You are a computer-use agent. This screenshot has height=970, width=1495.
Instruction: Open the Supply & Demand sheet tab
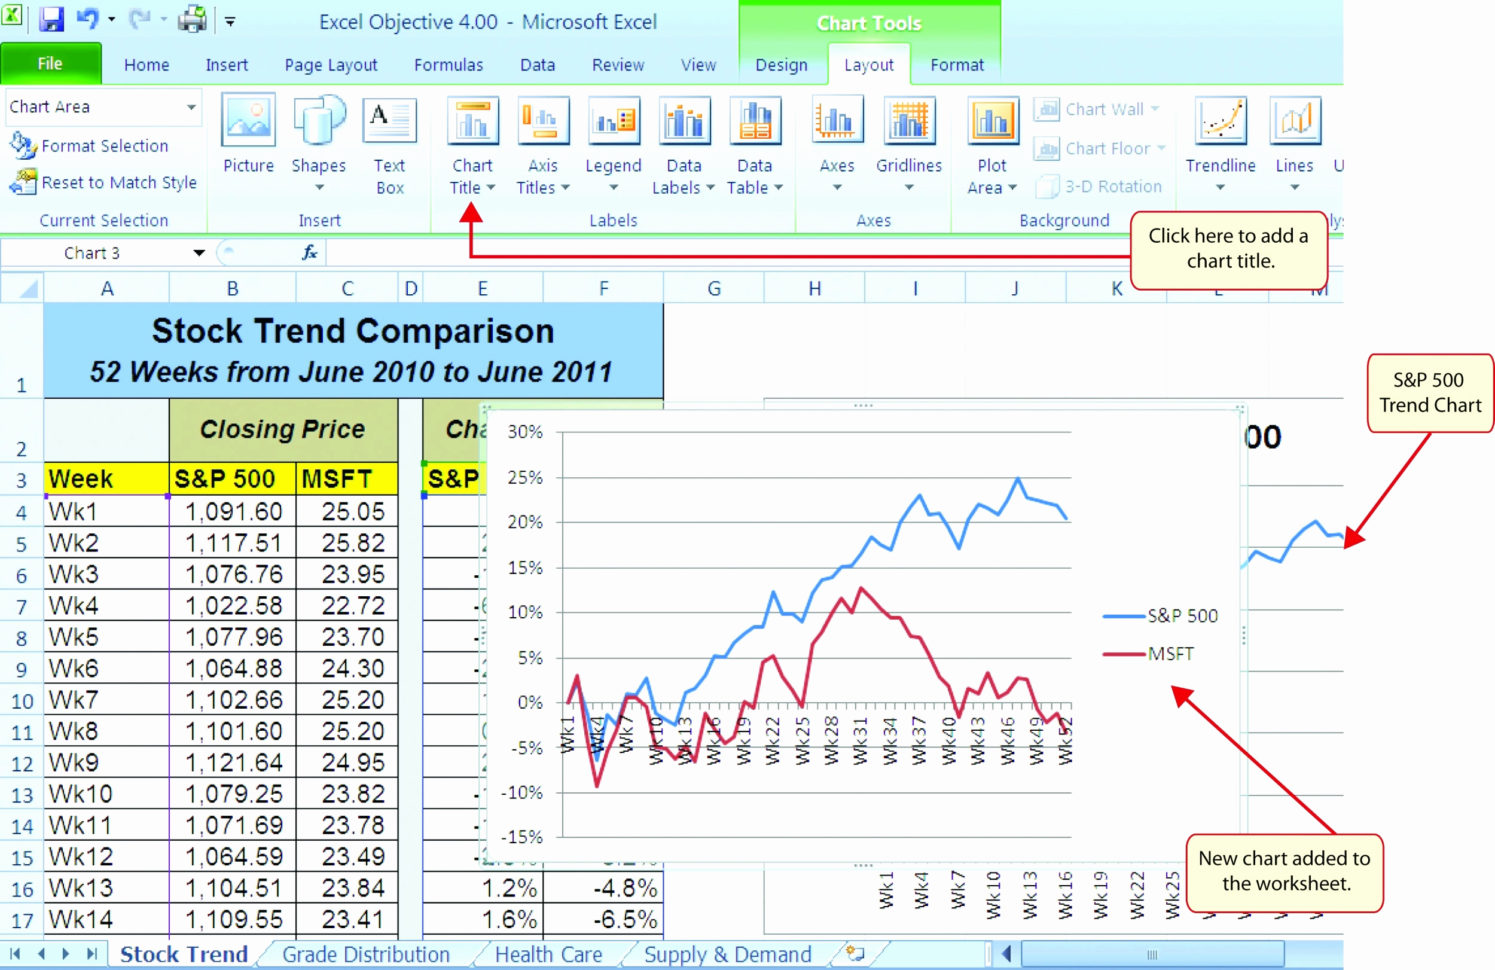[x=728, y=955]
